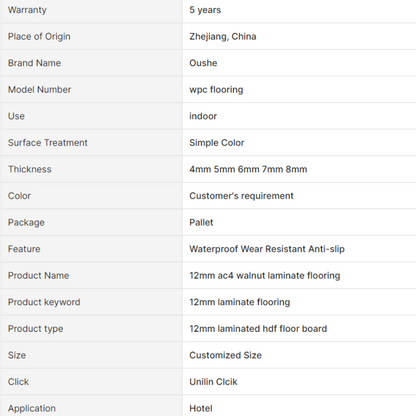Select 'Waterproof Wear Resistant Anti-slip' feature text
The width and height of the screenshot is (416, 416).
[x=267, y=249]
